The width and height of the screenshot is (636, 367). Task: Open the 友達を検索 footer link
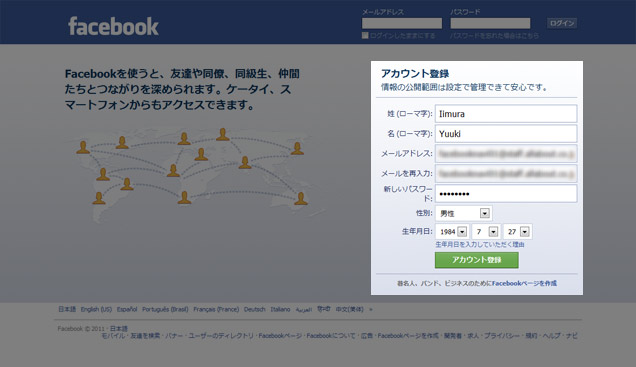coord(145,336)
